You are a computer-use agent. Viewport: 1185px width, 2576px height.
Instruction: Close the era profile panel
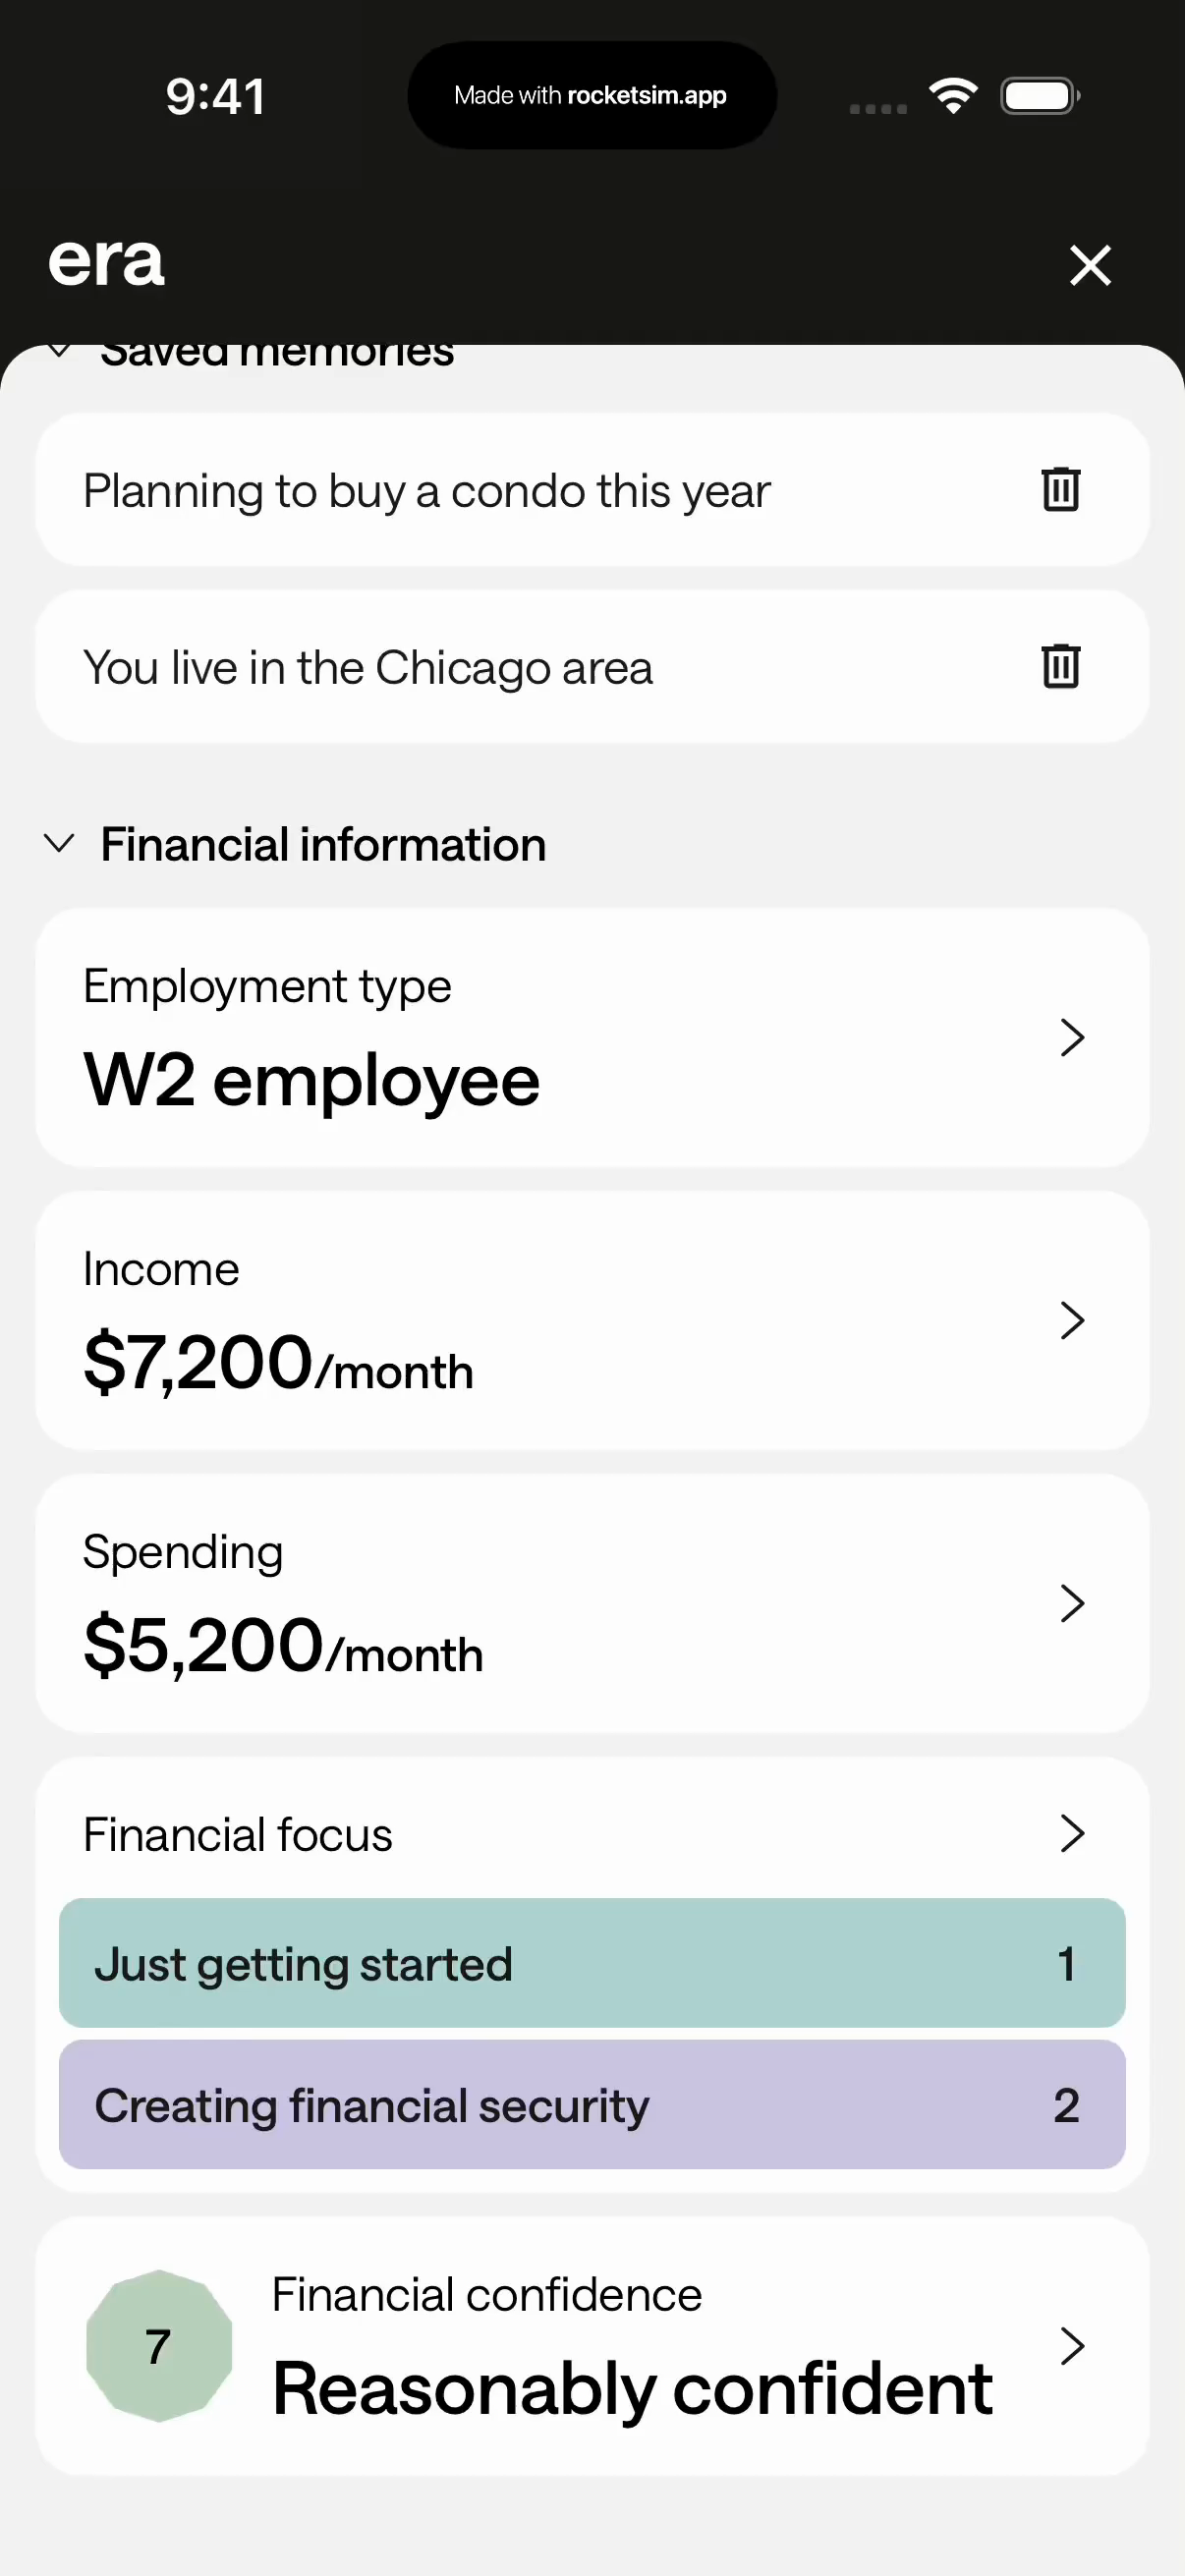(1089, 265)
